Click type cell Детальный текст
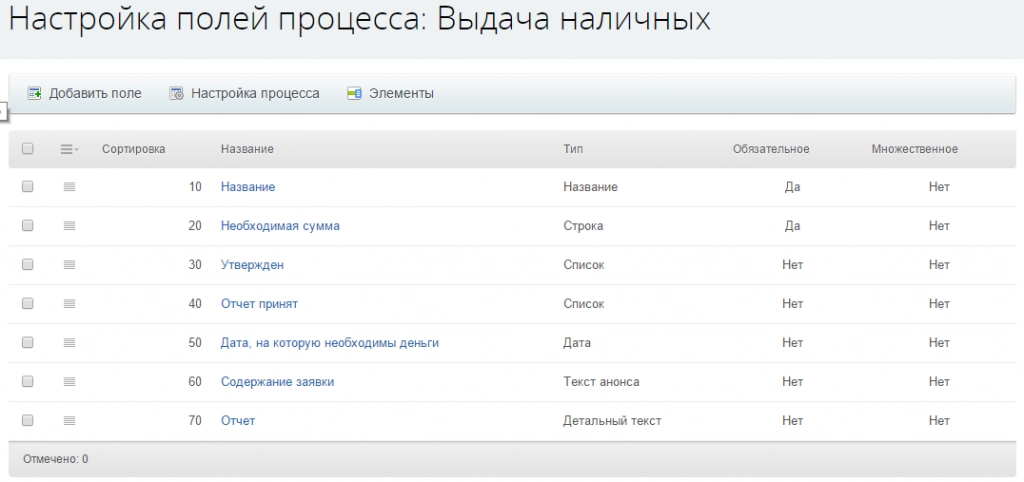Image resolution: width=1024 pixels, height=482 pixels. (612, 421)
